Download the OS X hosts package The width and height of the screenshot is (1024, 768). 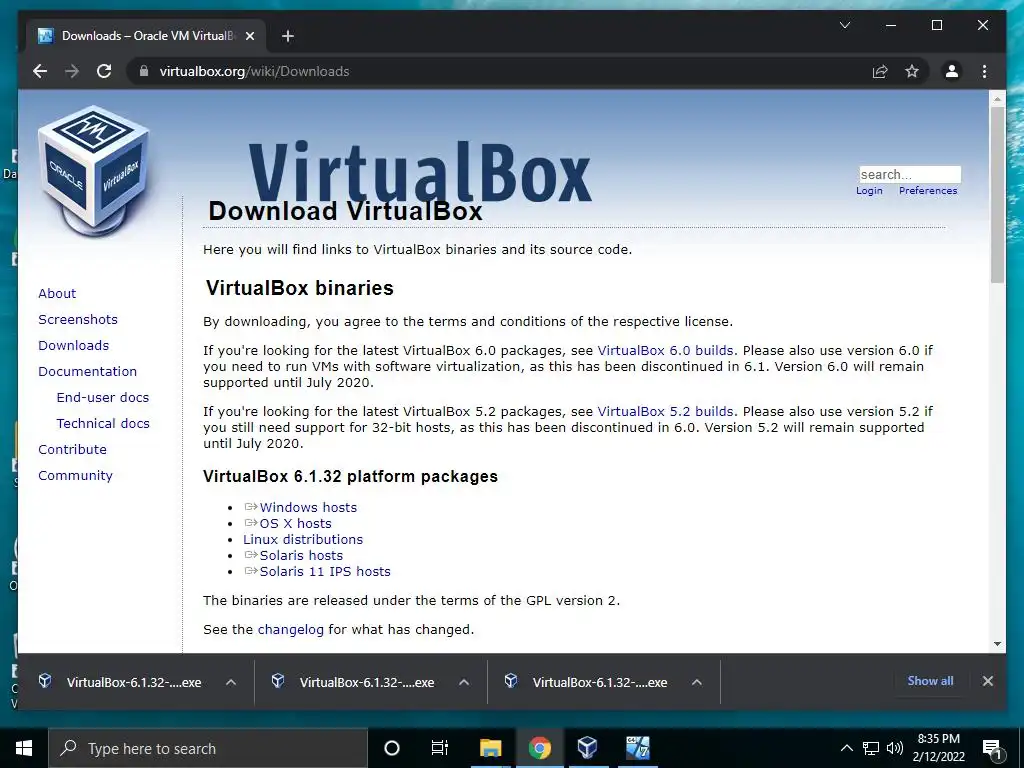[x=295, y=524]
